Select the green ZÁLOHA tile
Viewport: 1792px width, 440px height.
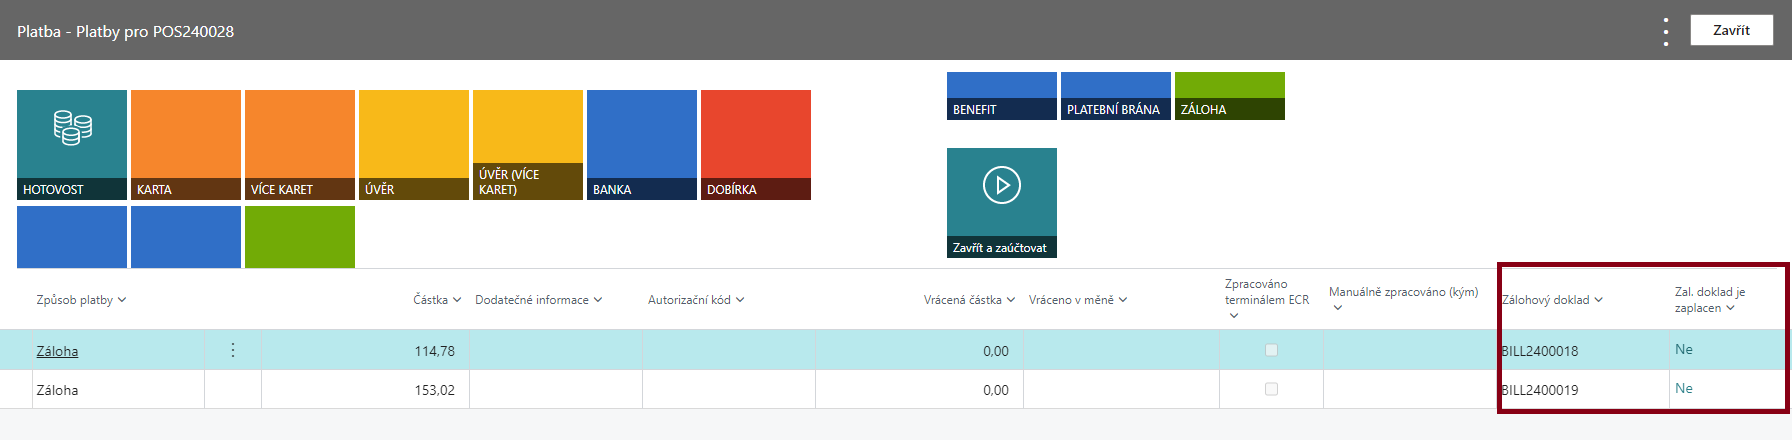coord(1230,96)
